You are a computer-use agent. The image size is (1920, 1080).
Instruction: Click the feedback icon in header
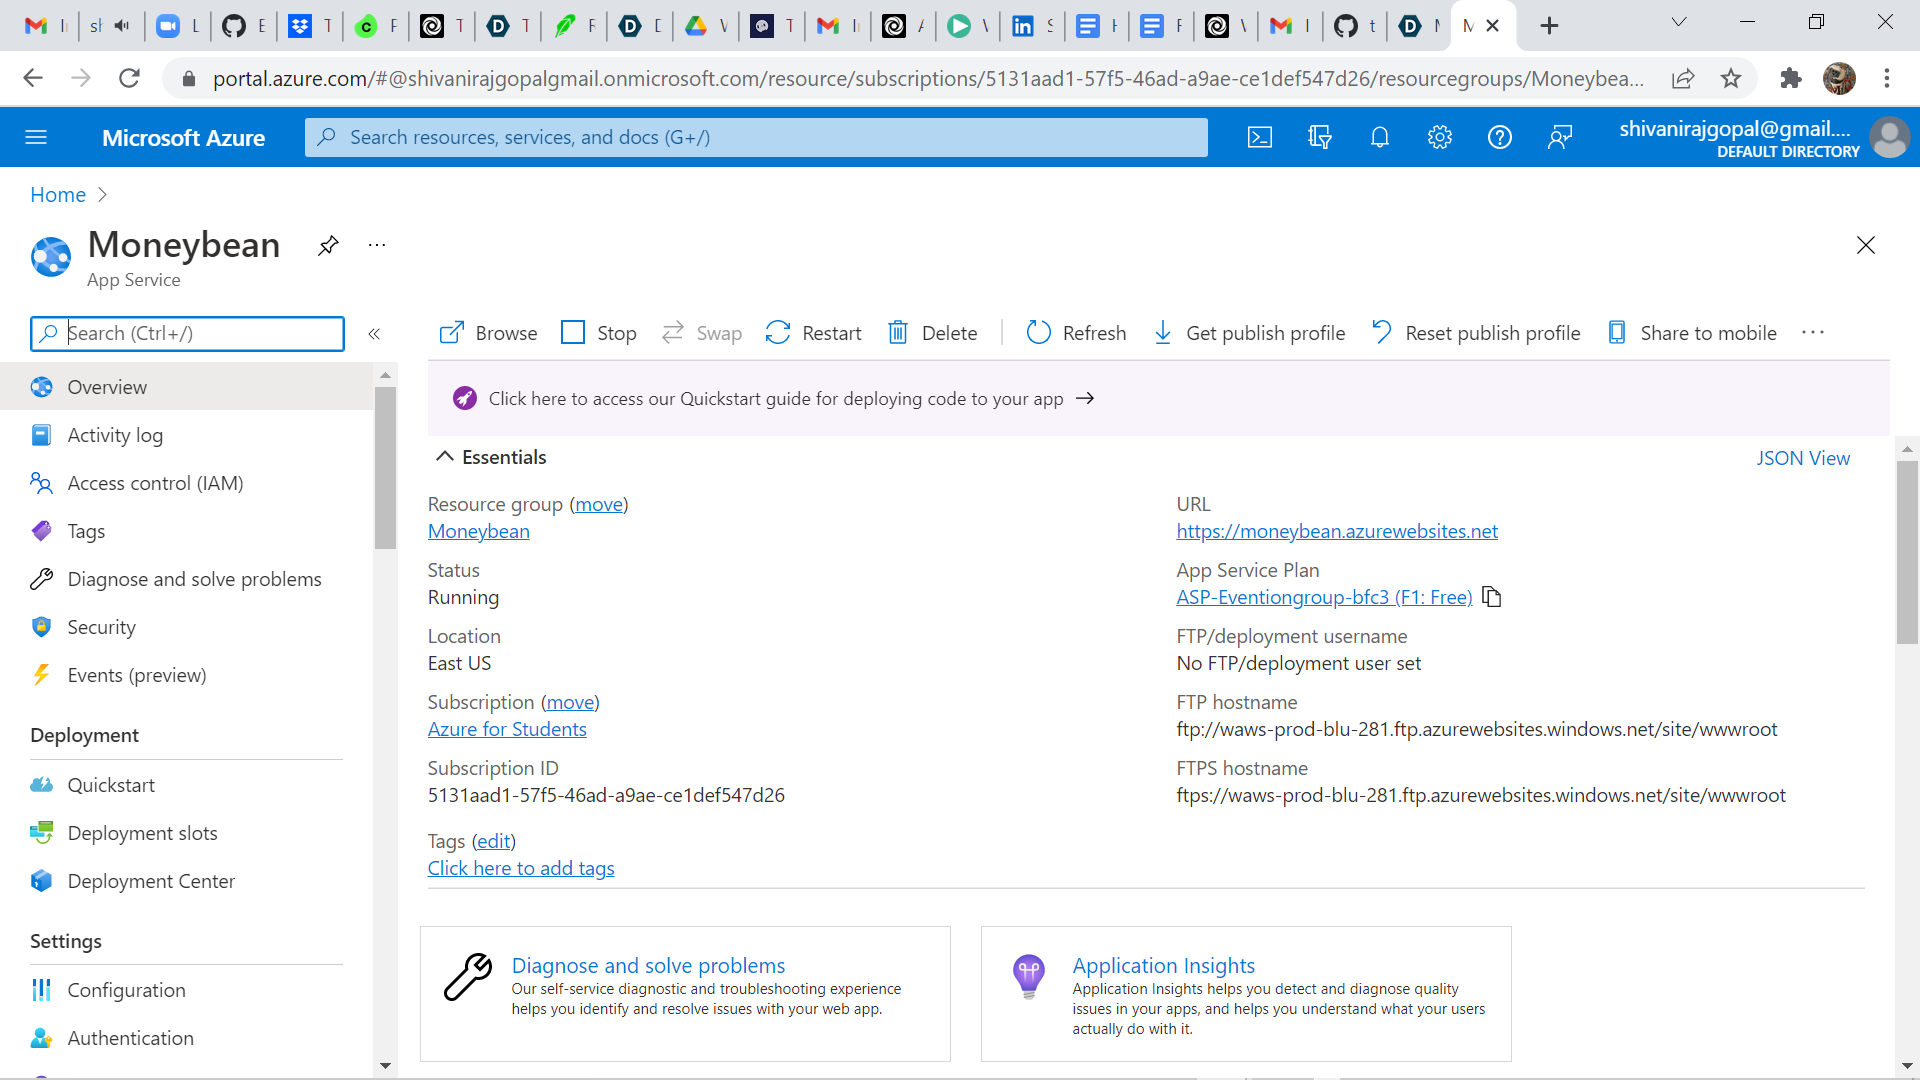click(x=1560, y=138)
